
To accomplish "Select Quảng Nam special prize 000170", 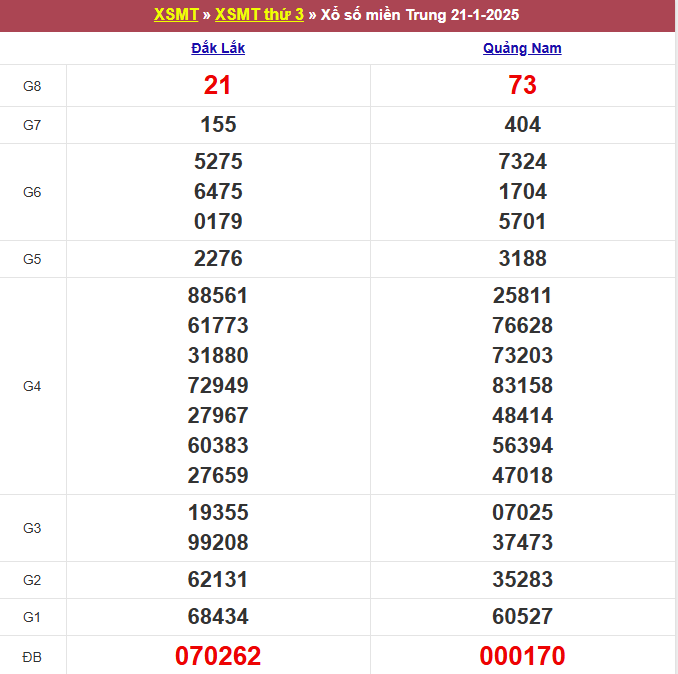I will tap(522, 656).
